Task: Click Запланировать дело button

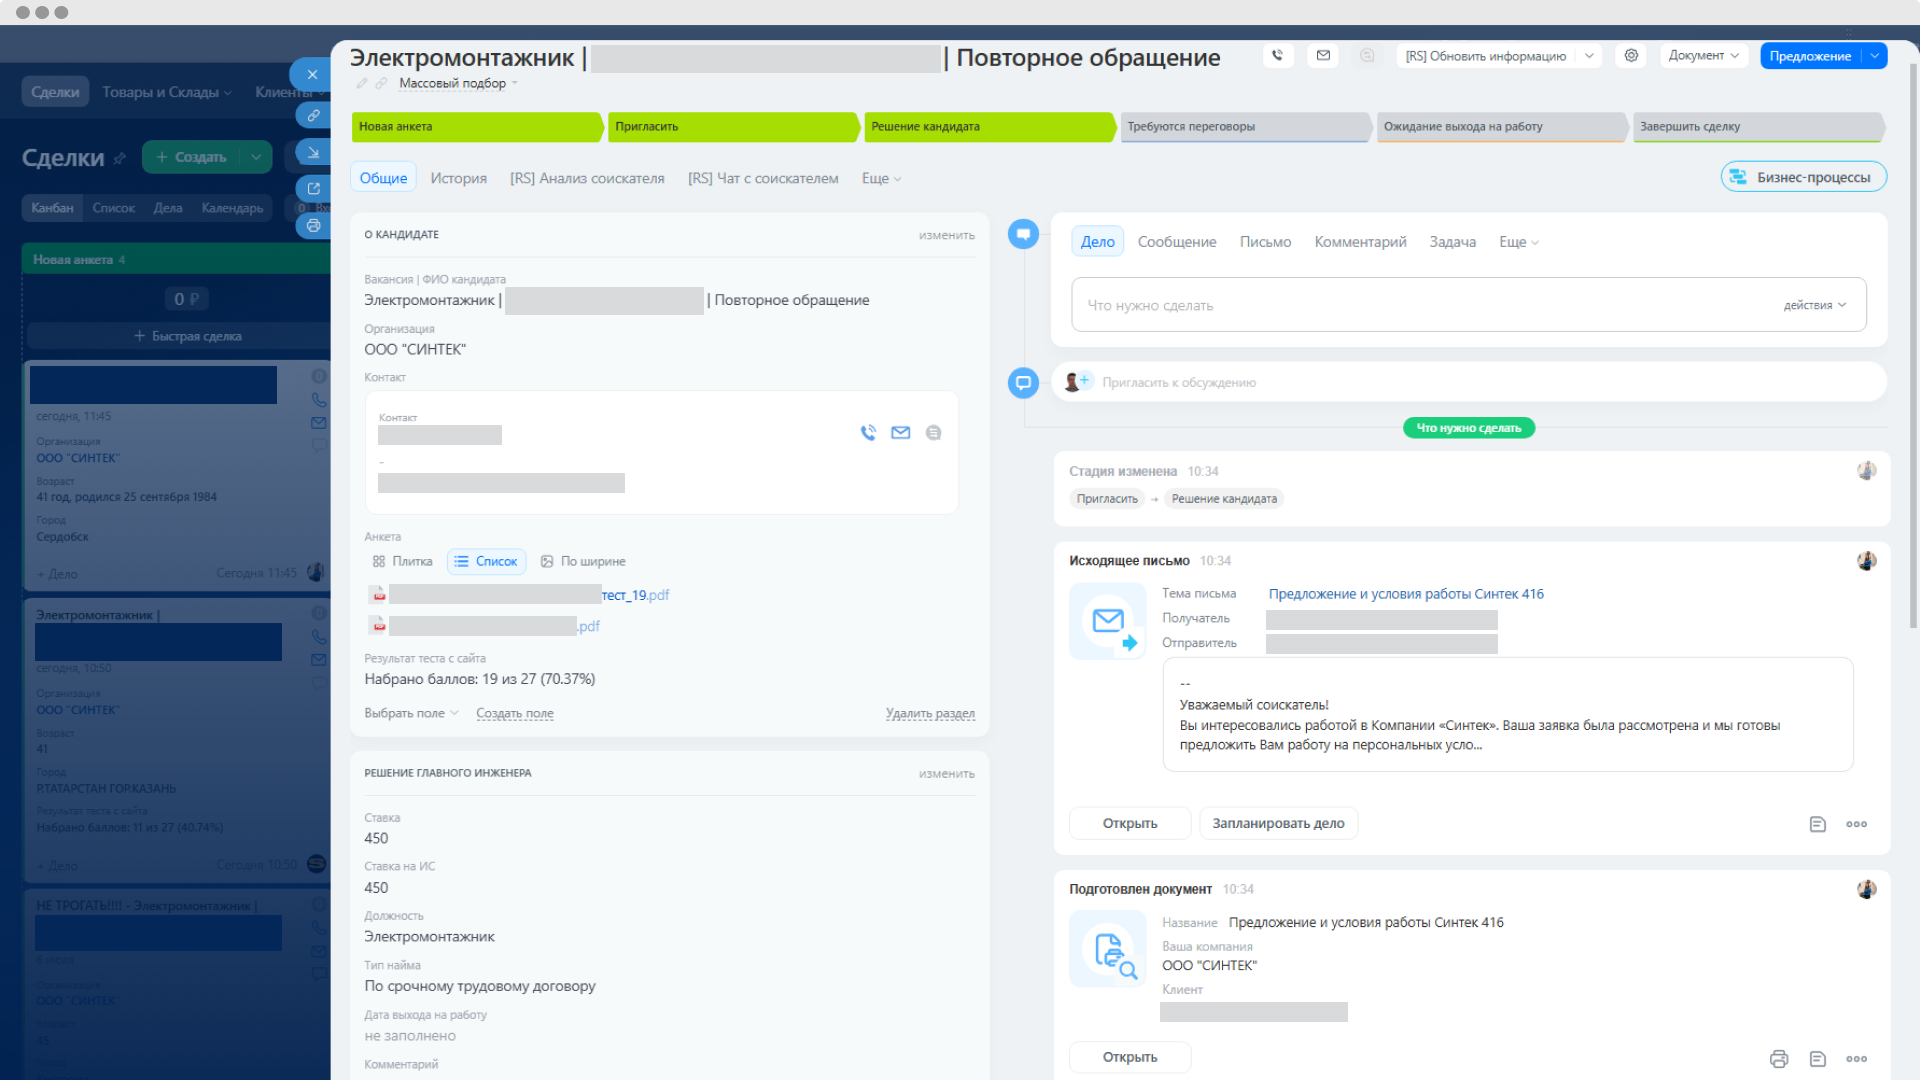Action: 1278,824
